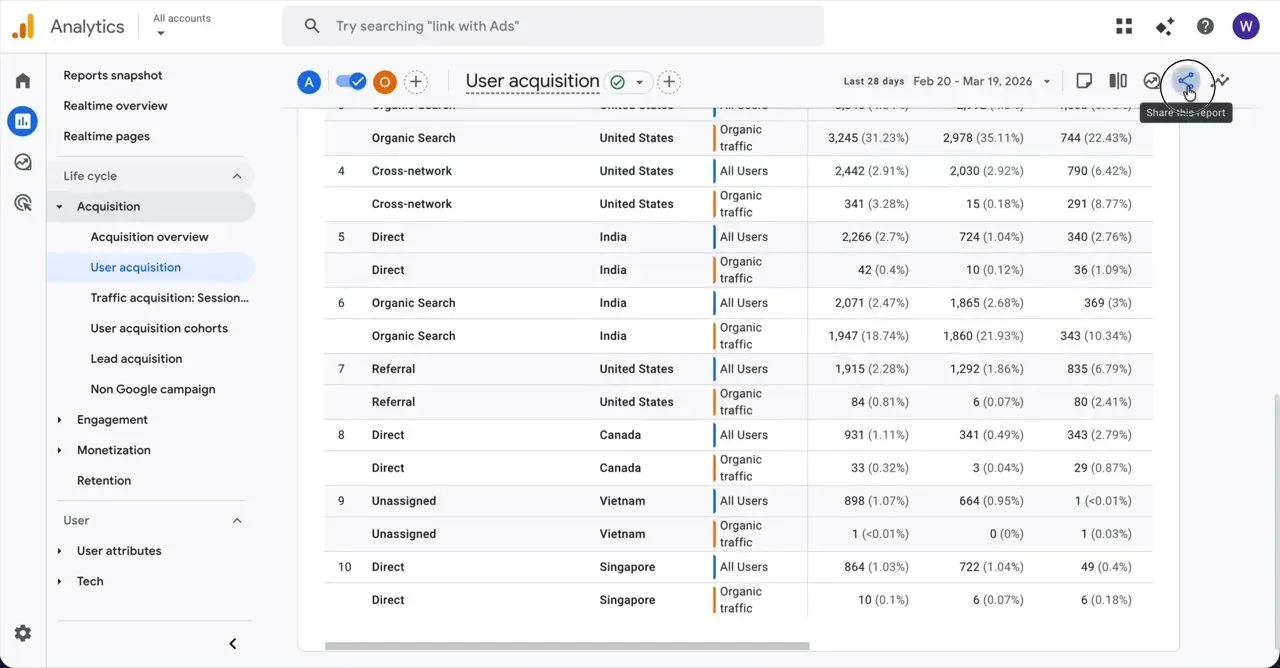Select the Organic traffic 'O' segment badge
This screenshot has height=668, width=1280.
pyautogui.click(x=385, y=82)
